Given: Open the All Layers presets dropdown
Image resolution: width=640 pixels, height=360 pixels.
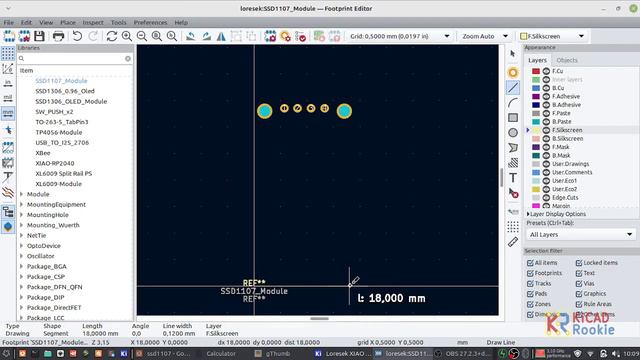Looking at the screenshot, I should tap(580, 235).
